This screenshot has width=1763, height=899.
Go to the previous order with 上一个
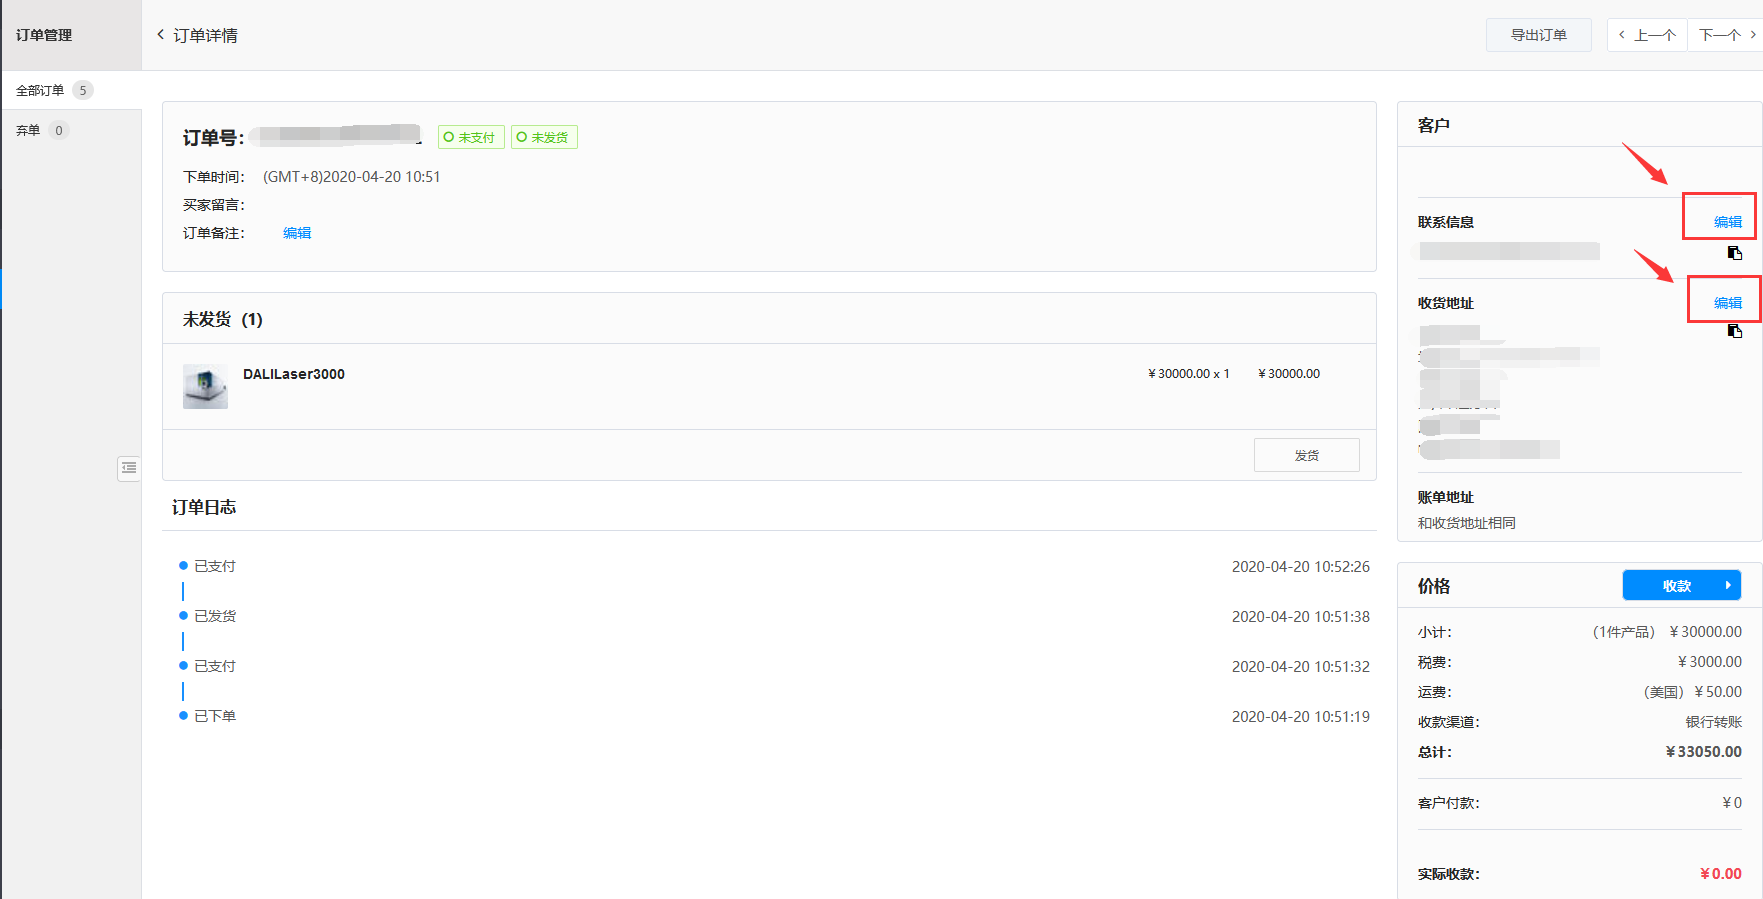(1647, 35)
